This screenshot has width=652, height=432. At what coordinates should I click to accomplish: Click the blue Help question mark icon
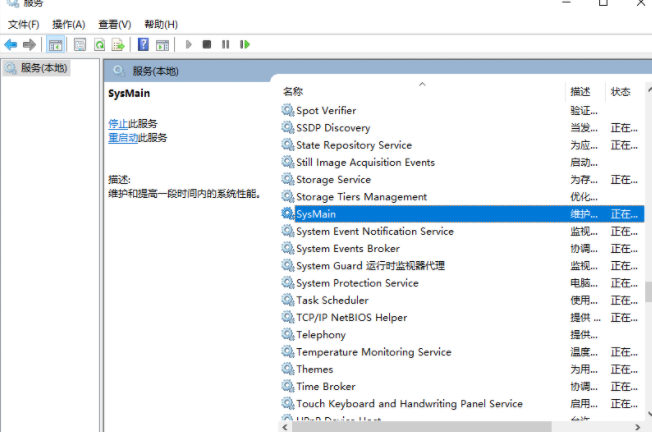tap(143, 45)
